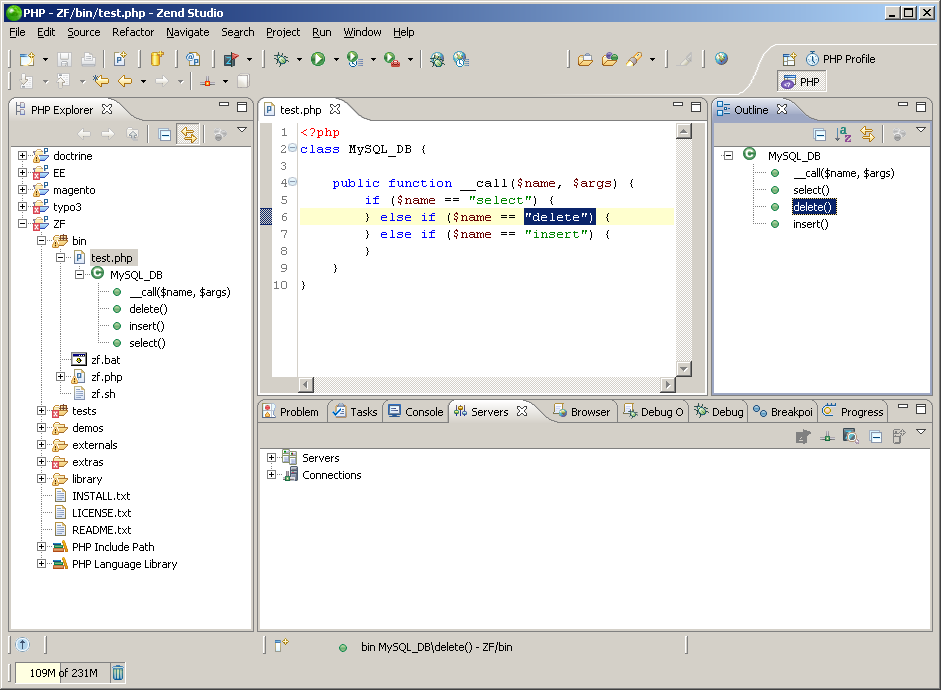
Task: Switch to the Breakpoints tab
Action: [783, 412]
